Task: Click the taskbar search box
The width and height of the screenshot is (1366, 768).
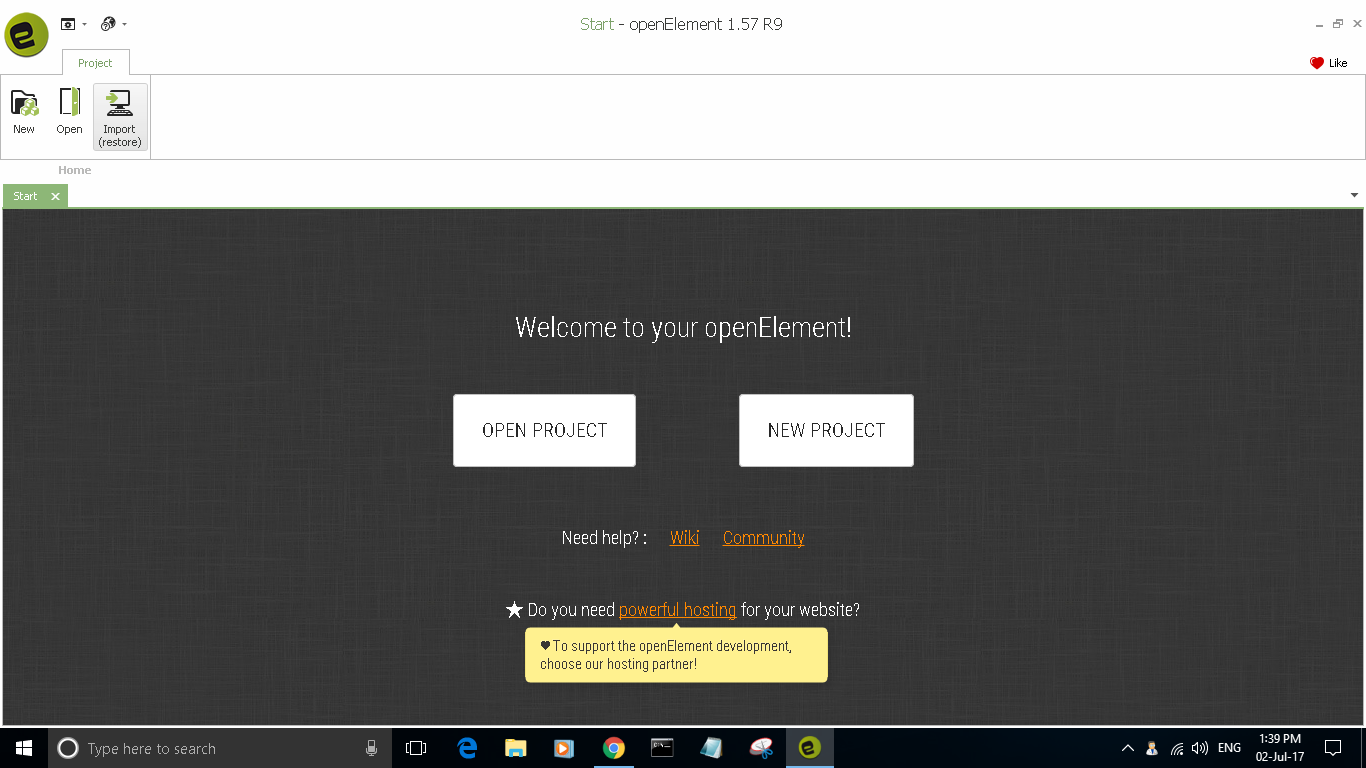Action: point(218,748)
